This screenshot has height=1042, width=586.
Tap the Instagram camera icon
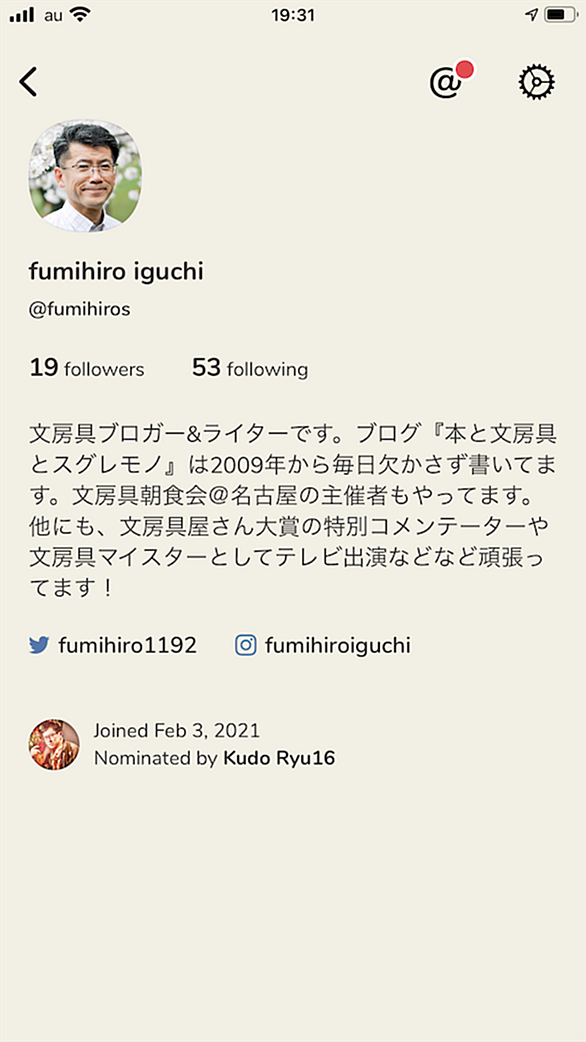(246, 645)
